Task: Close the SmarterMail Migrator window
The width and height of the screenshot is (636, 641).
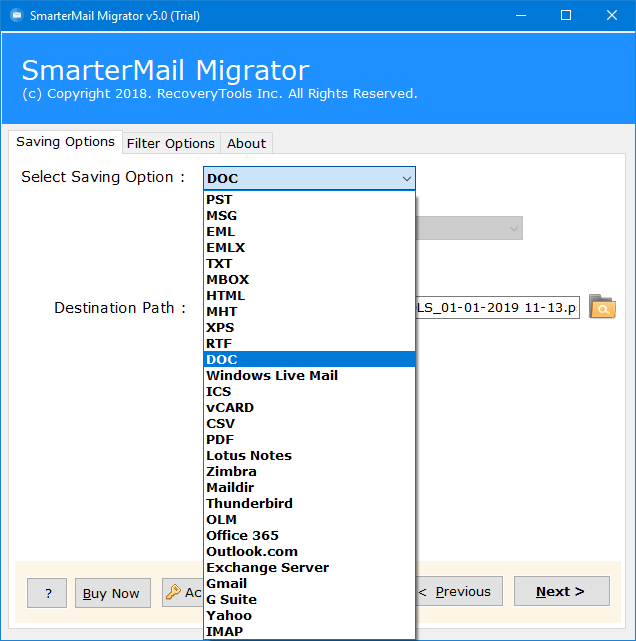Action: [612, 16]
